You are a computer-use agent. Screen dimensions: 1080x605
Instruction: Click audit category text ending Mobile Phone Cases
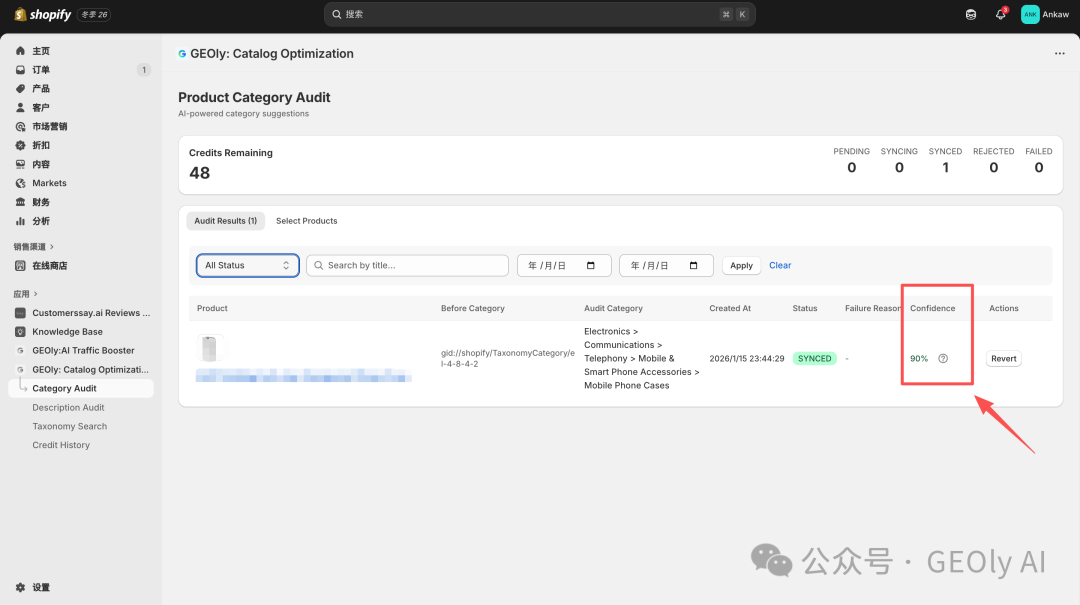point(641,358)
